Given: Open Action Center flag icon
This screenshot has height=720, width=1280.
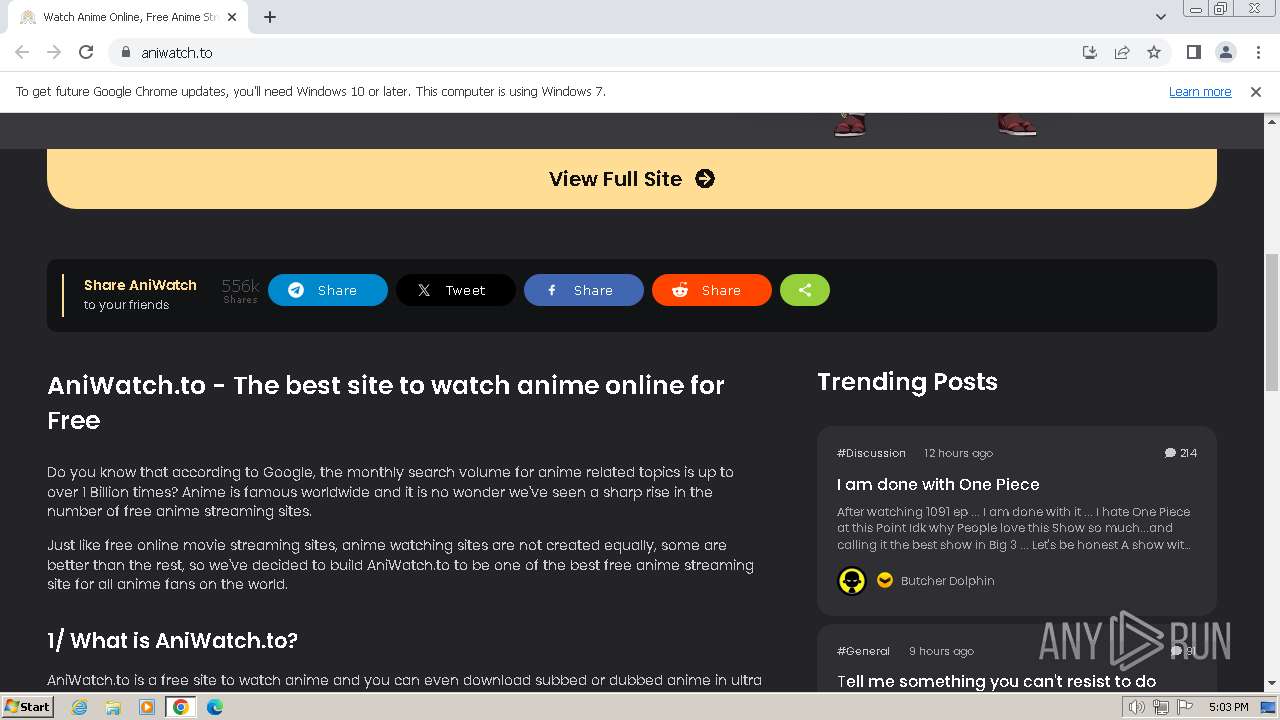Looking at the screenshot, I should [x=1184, y=707].
